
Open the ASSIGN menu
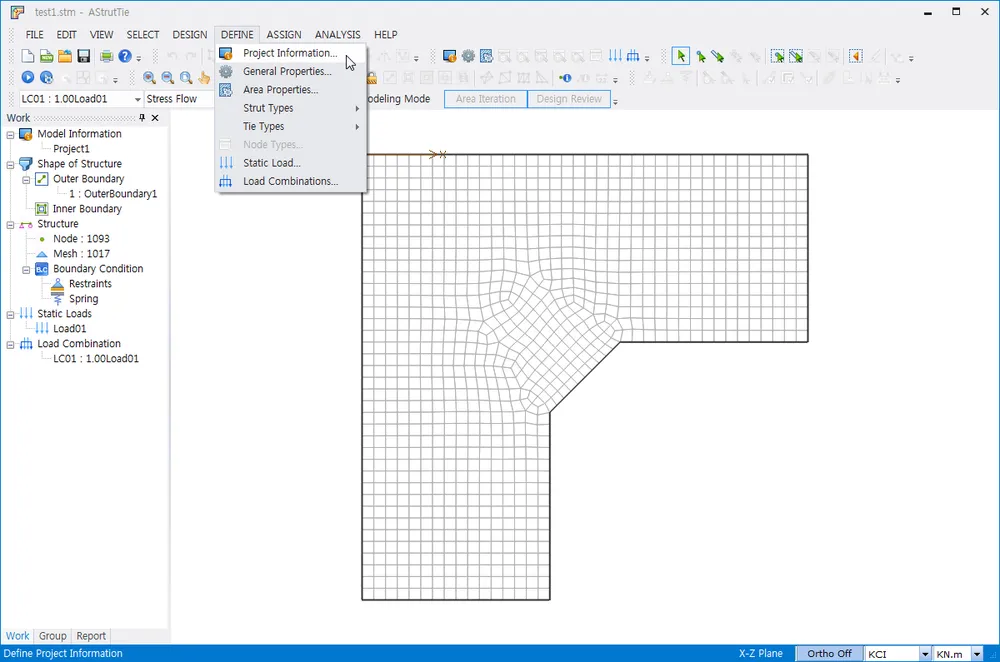click(284, 34)
